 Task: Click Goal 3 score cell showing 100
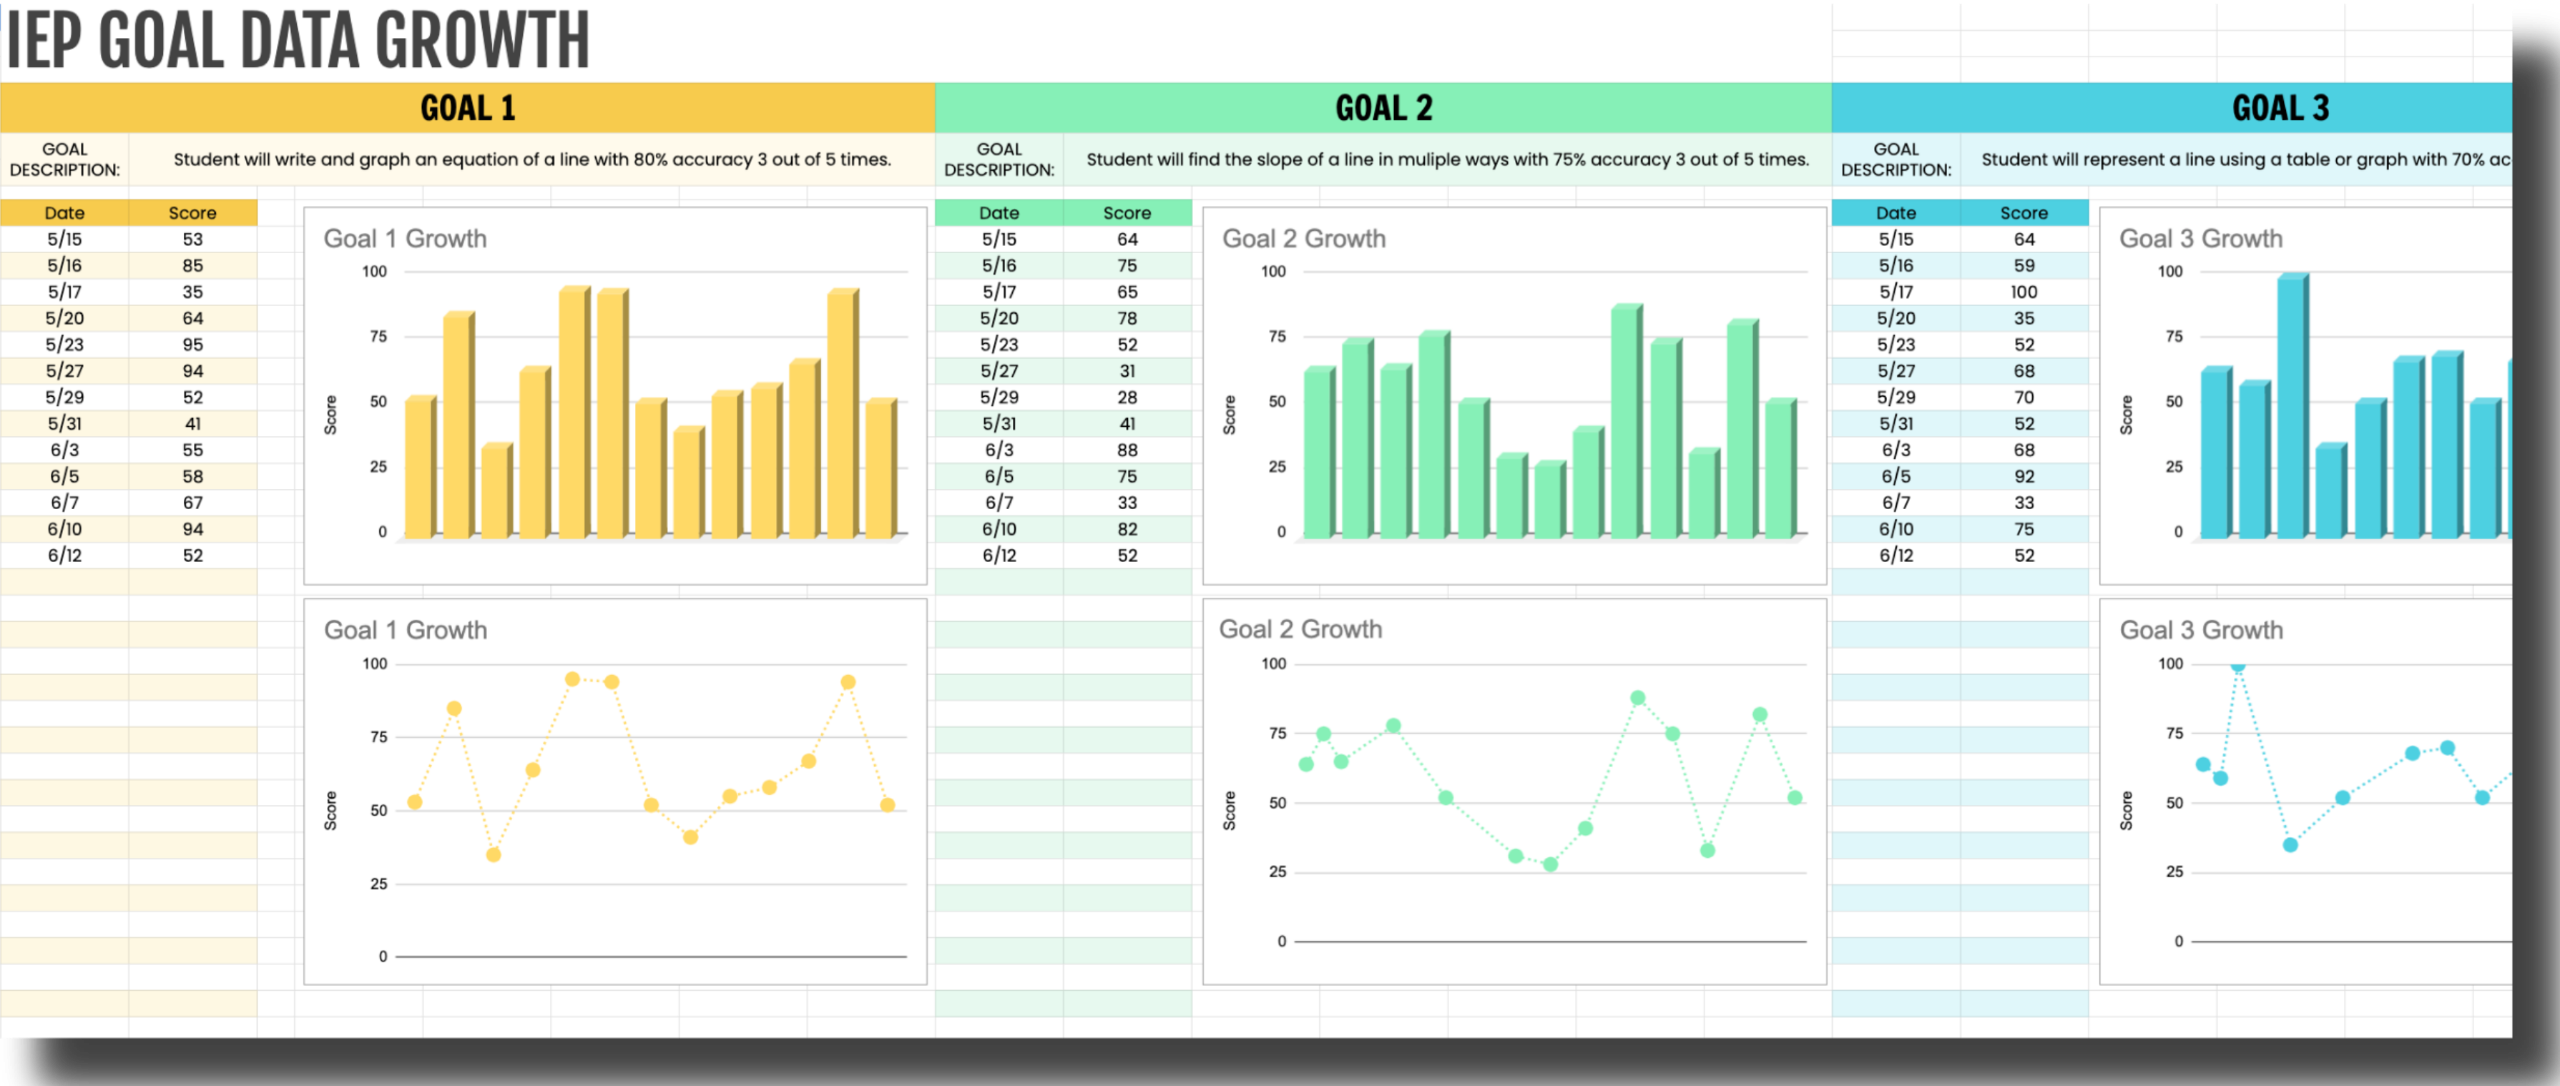[2024, 292]
